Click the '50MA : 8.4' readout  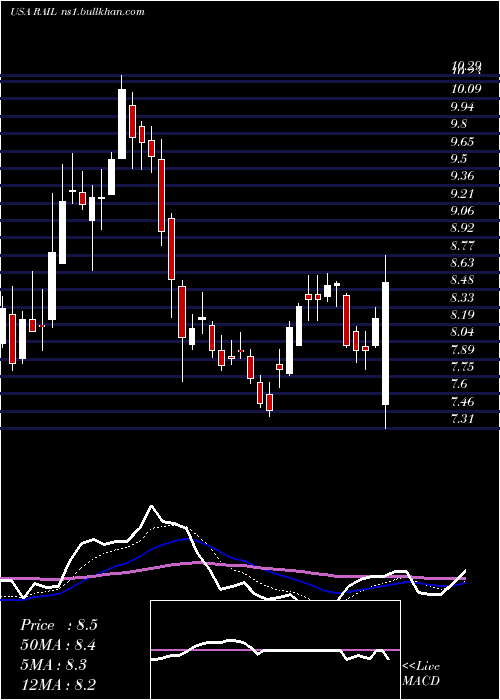click(58, 645)
